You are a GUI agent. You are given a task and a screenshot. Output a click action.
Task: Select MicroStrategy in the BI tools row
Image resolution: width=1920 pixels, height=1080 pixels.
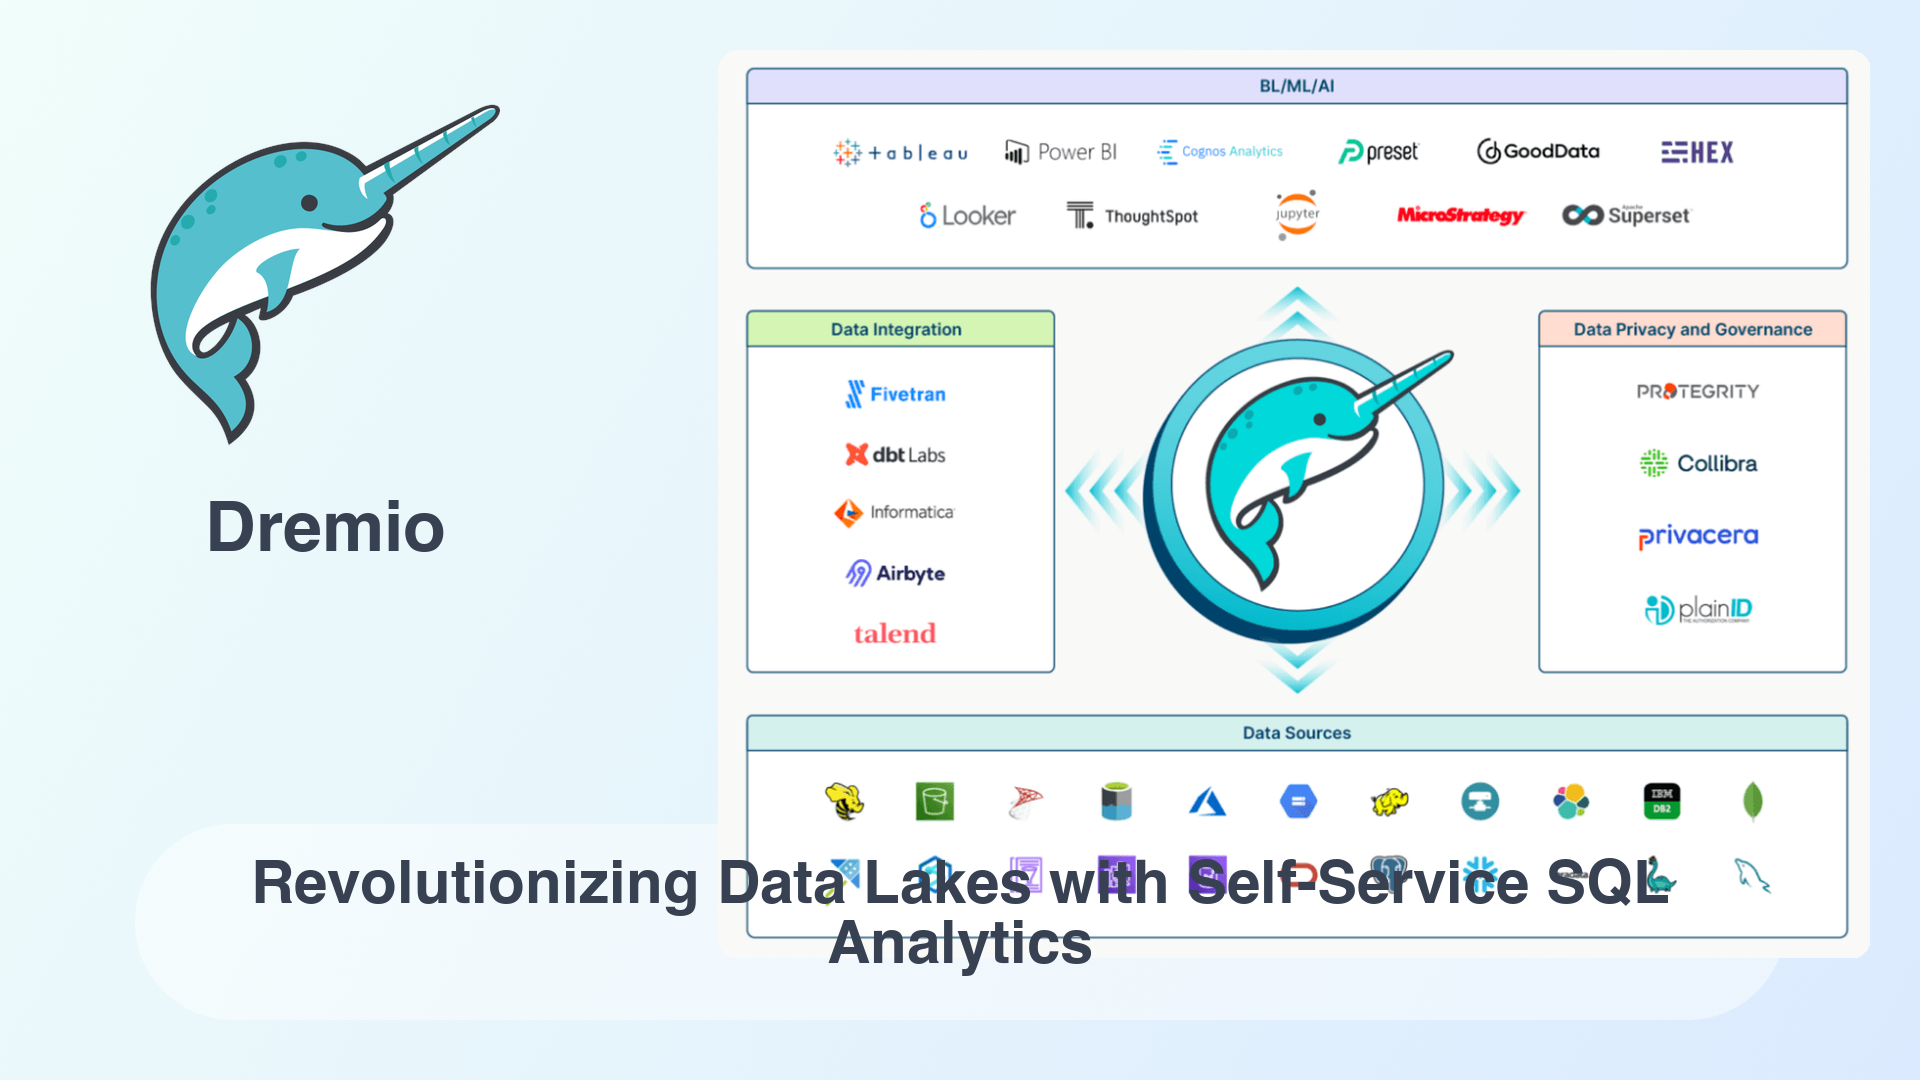coord(1460,216)
